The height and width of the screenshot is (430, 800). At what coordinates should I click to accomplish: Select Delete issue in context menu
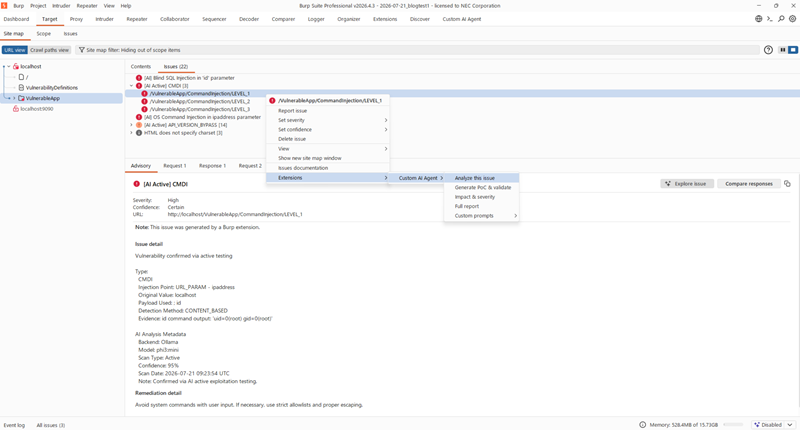(x=328, y=139)
